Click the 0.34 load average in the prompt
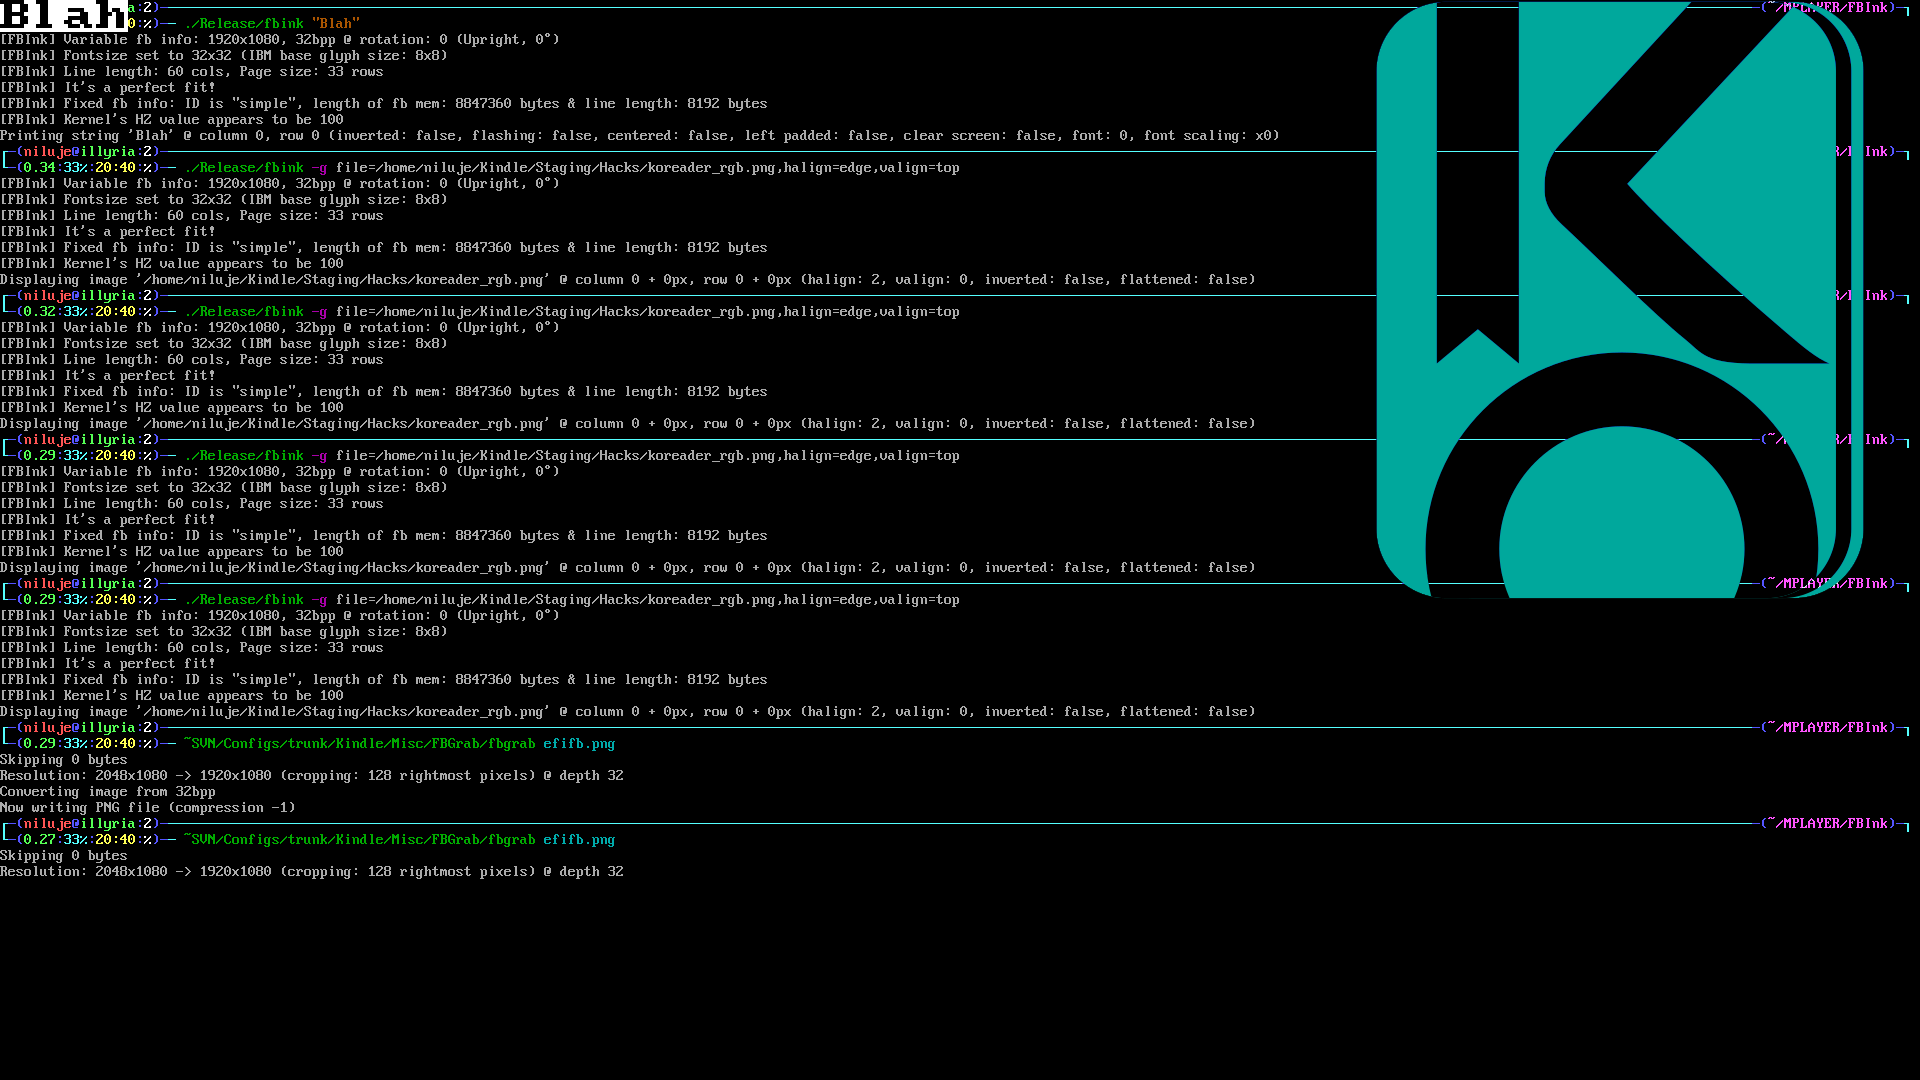This screenshot has height=1080, width=1920. click(40, 168)
